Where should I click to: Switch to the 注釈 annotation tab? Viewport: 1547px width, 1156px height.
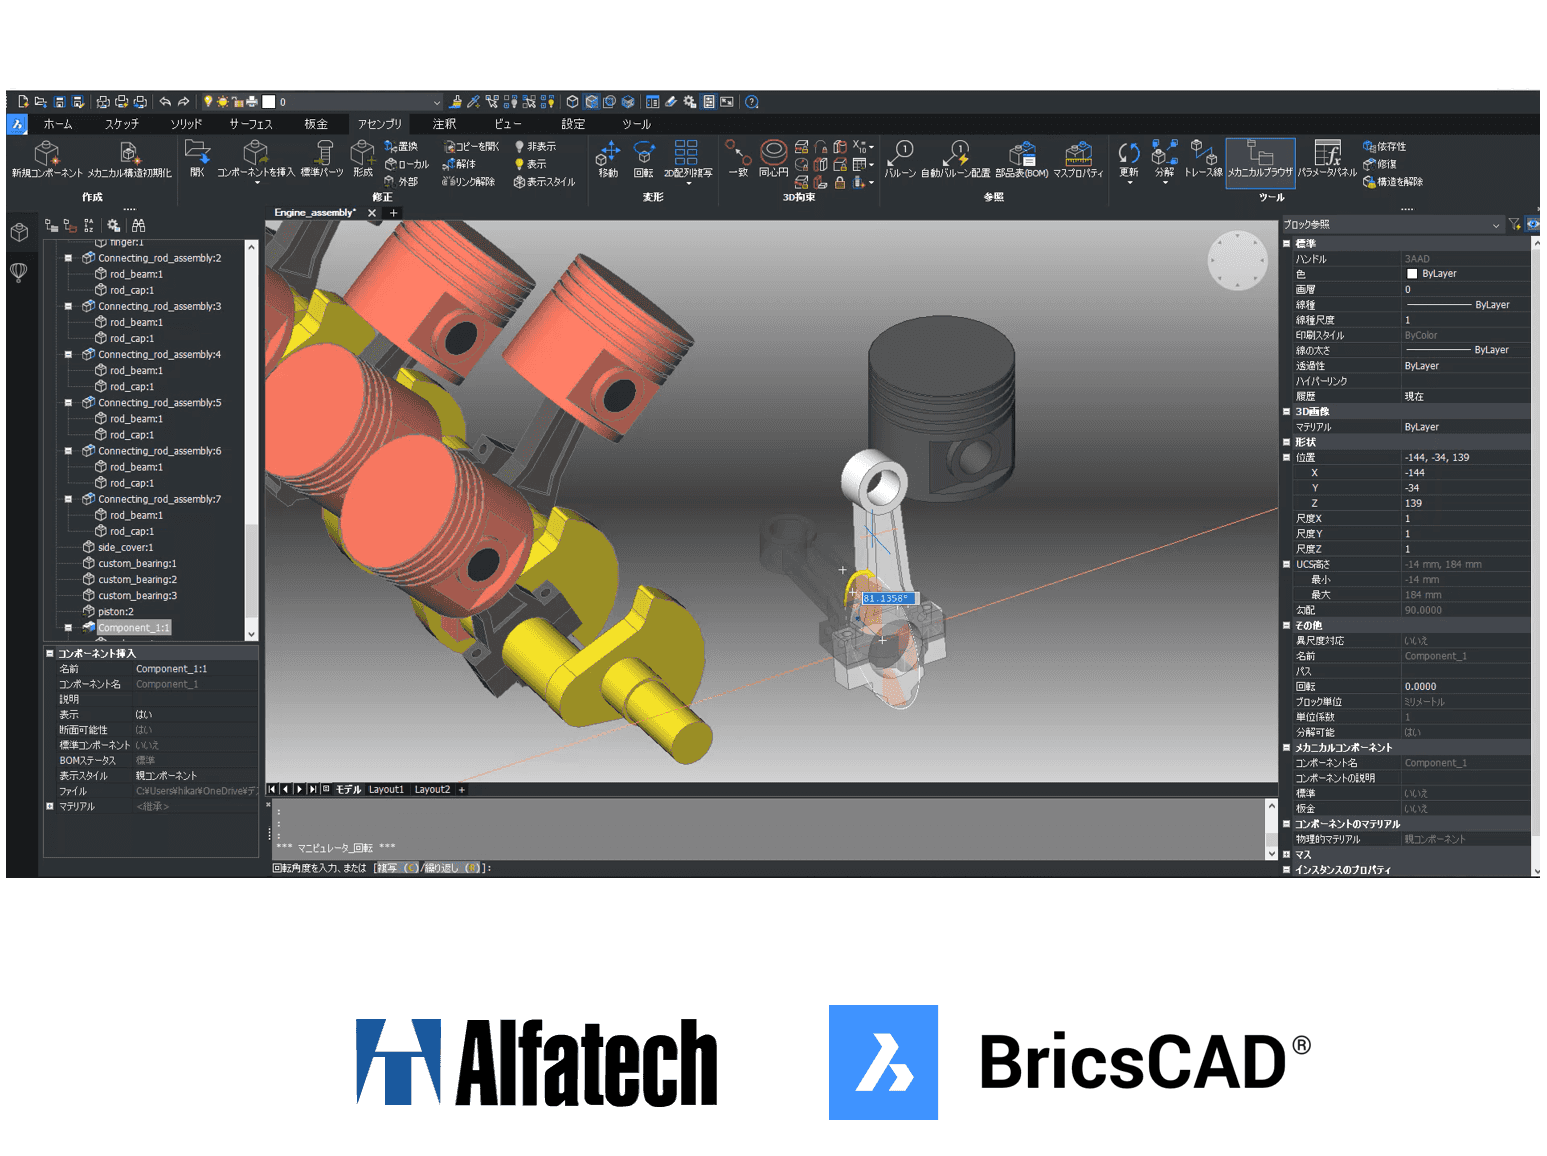444,124
